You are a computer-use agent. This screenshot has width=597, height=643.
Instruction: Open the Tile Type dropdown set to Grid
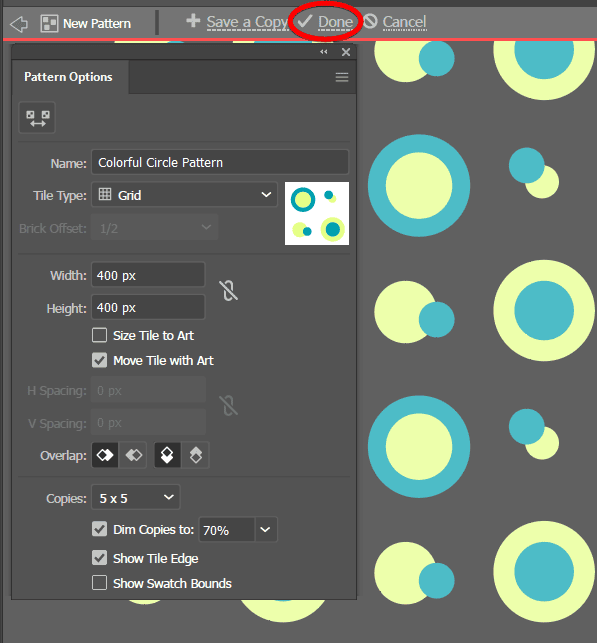click(x=185, y=195)
